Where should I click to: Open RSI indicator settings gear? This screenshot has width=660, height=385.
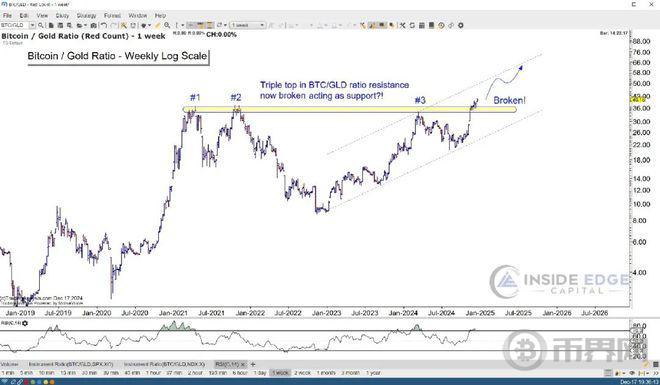click(25, 323)
